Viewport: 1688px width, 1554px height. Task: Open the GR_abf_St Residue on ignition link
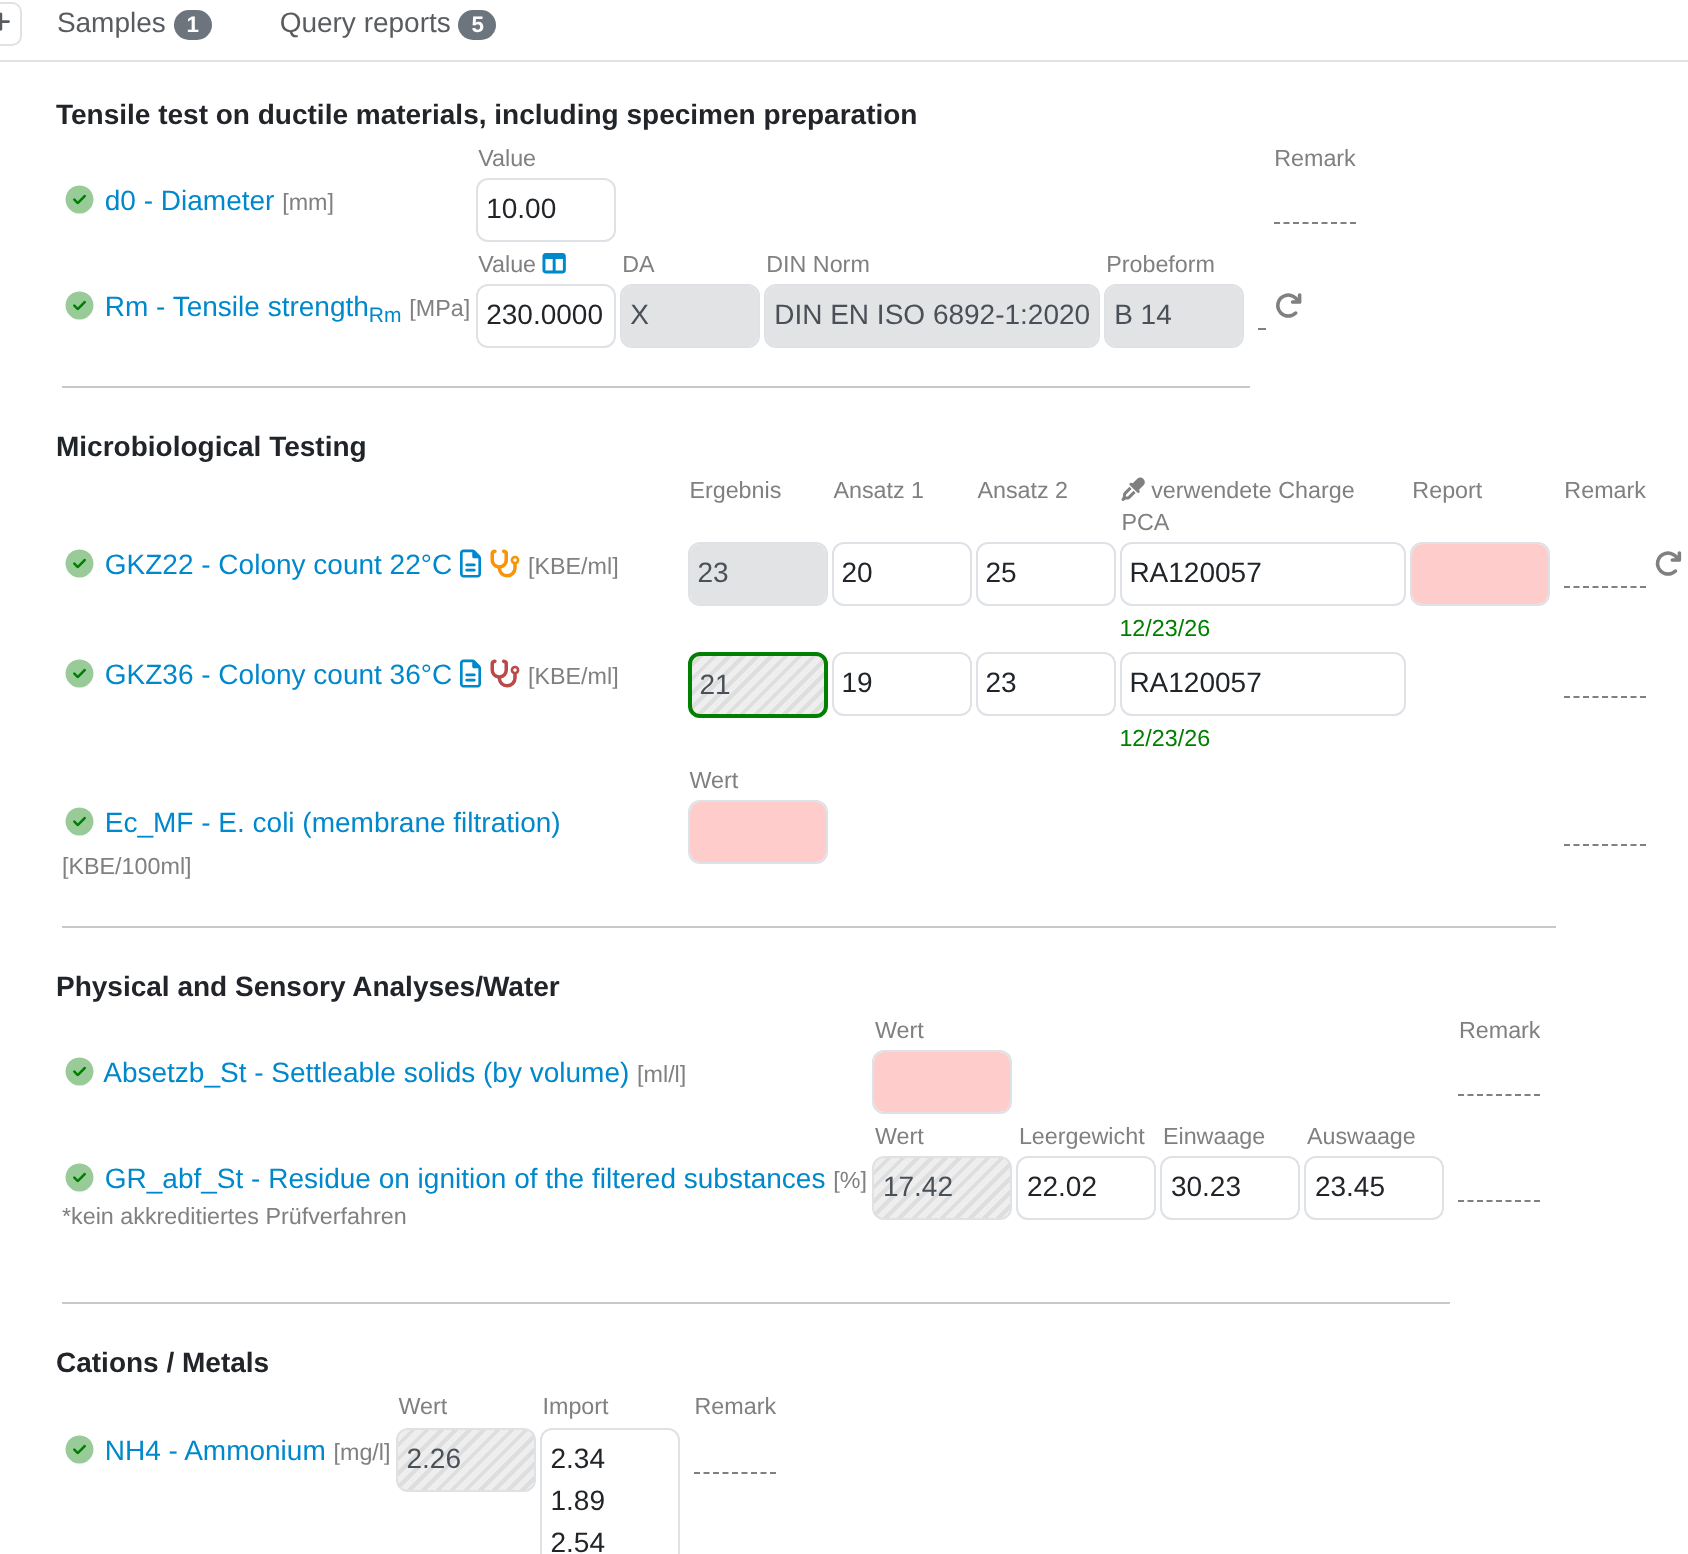465,1179
